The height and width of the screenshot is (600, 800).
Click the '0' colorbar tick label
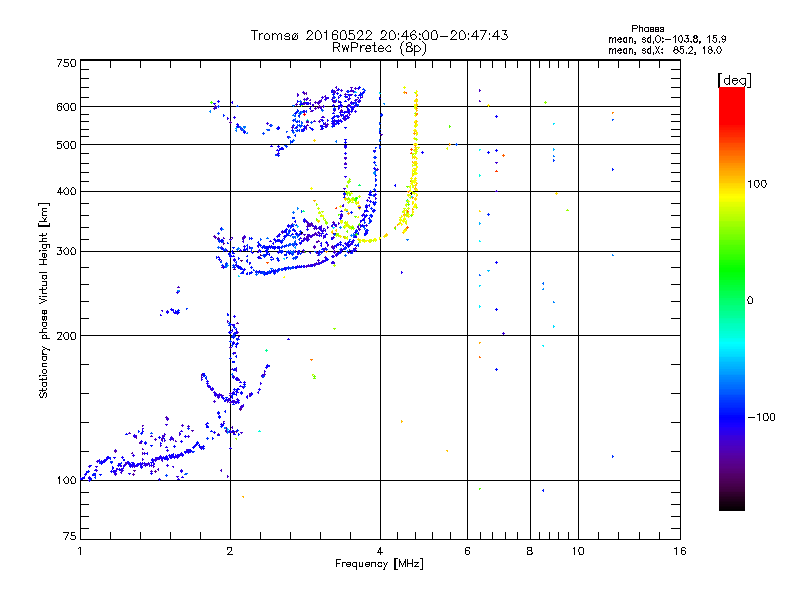(750, 301)
